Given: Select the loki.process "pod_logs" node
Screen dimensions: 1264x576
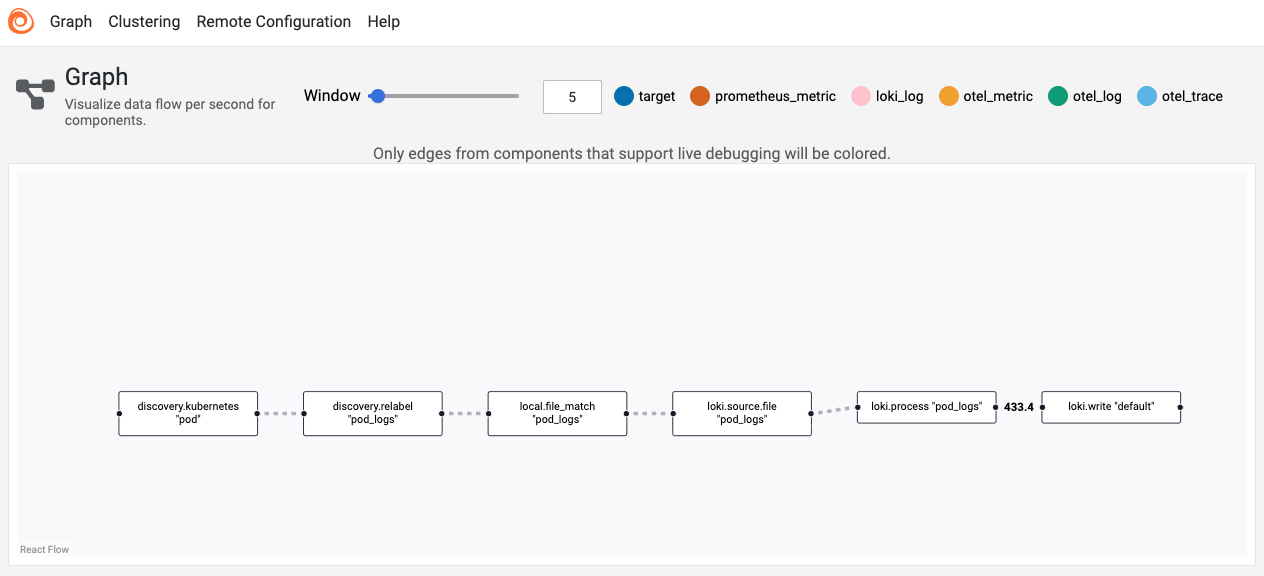Looking at the screenshot, I should coord(927,407).
